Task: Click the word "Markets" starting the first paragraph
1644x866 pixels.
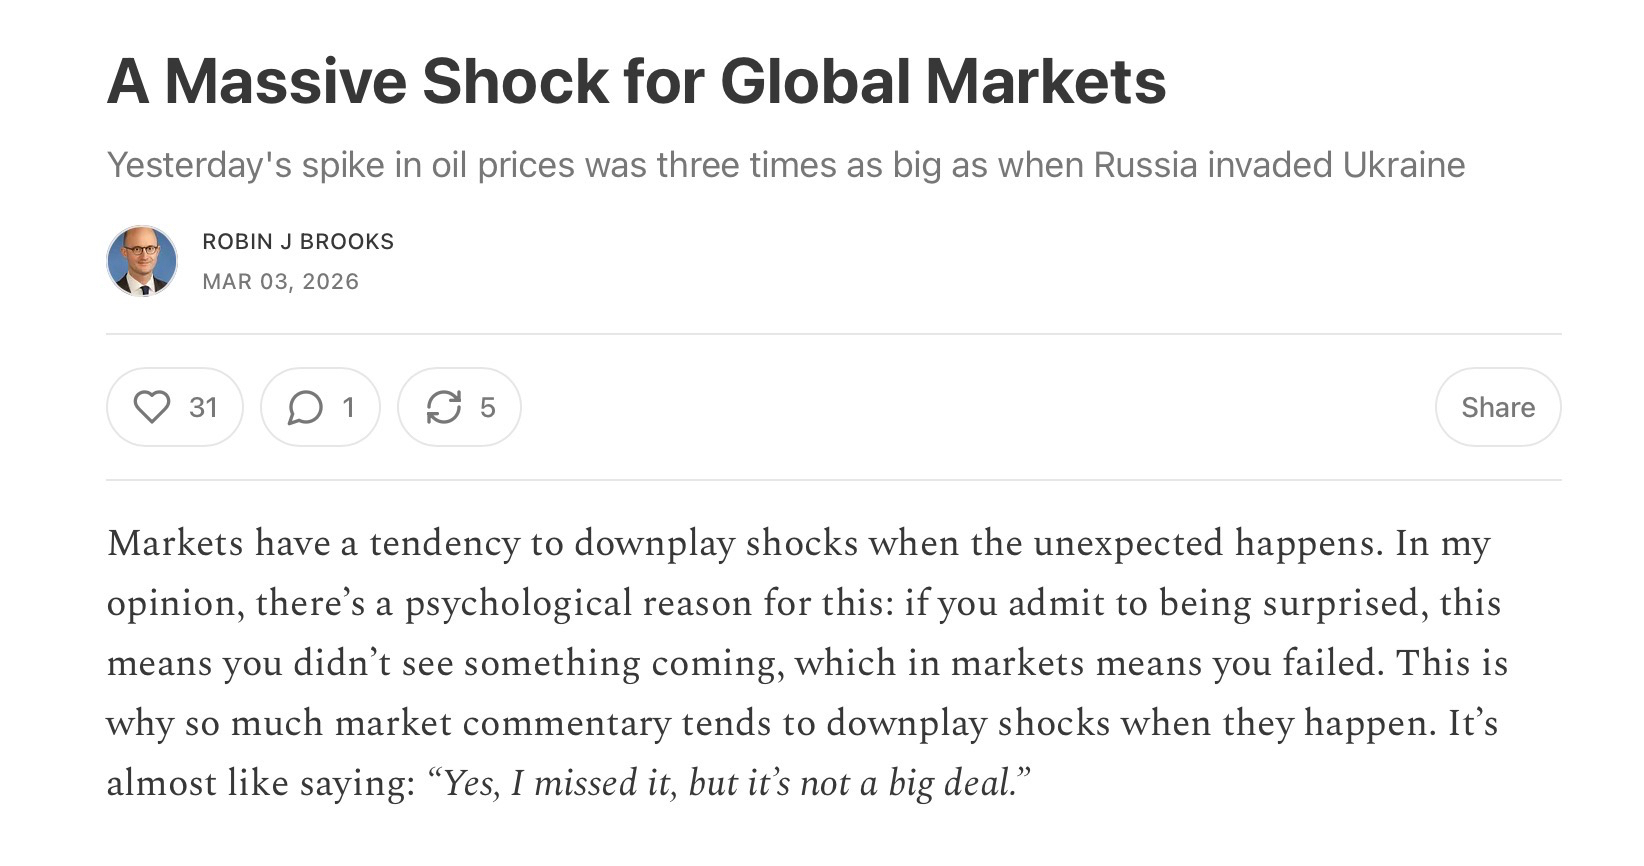Action: [x=175, y=544]
